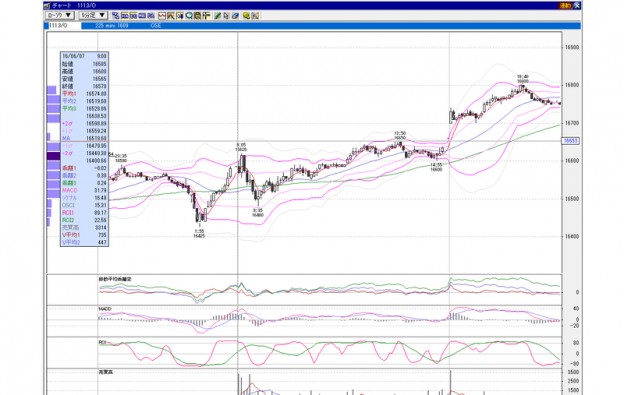The image size is (624, 395).
Task: Select the arrow pointer cursor tool
Action: point(226,16)
